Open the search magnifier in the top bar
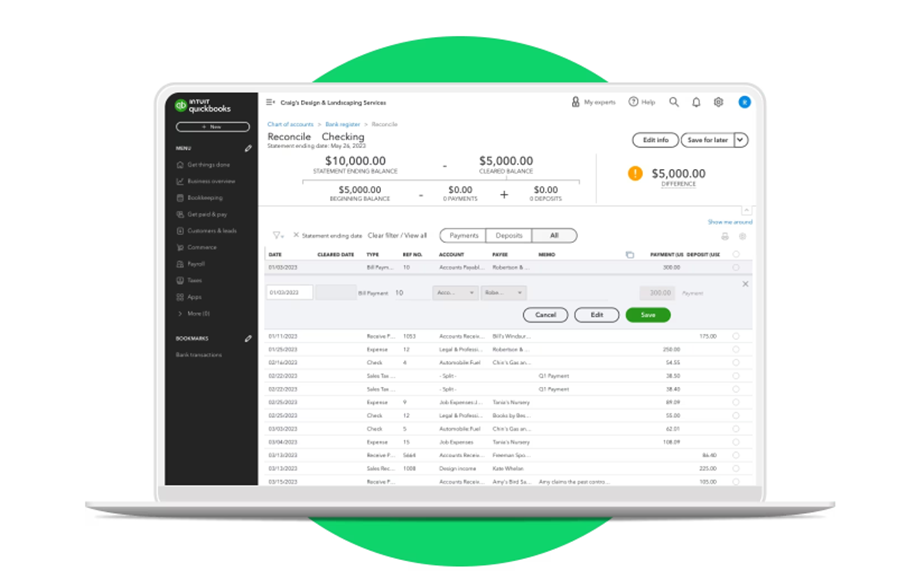The height and width of the screenshot is (588, 916). [x=674, y=102]
